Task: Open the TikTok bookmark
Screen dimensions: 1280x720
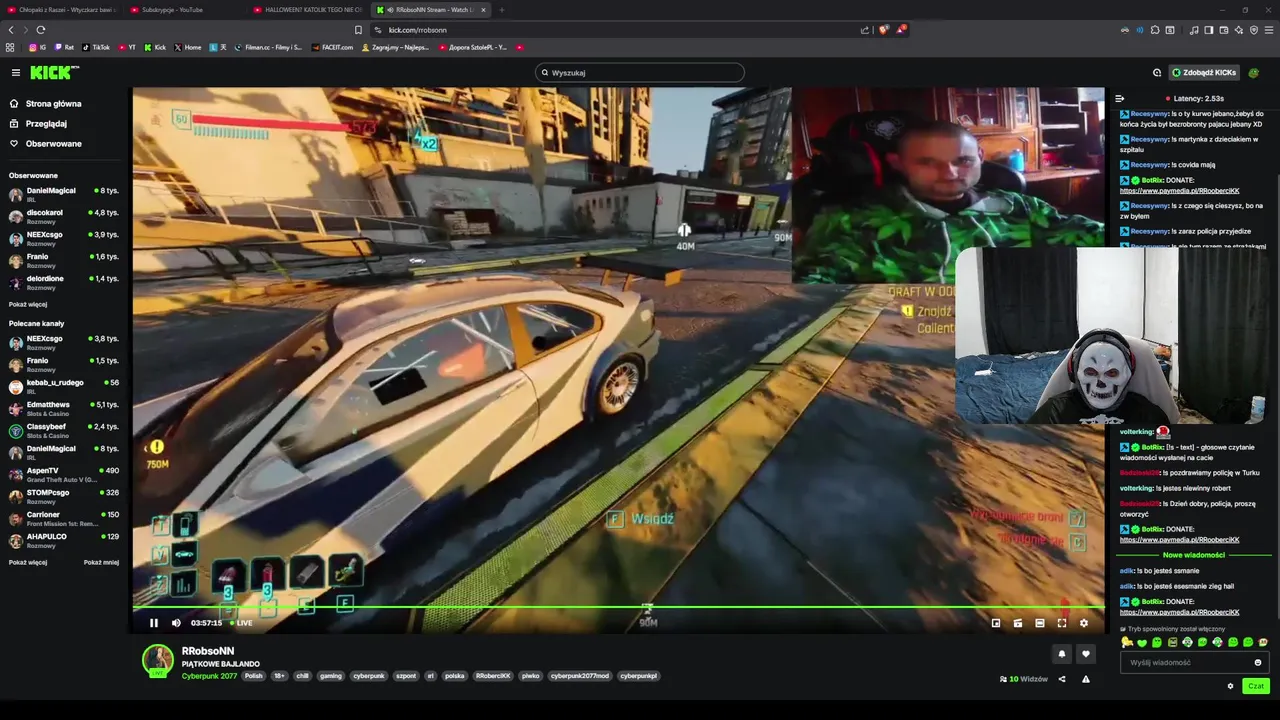Action: coord(96,47)
